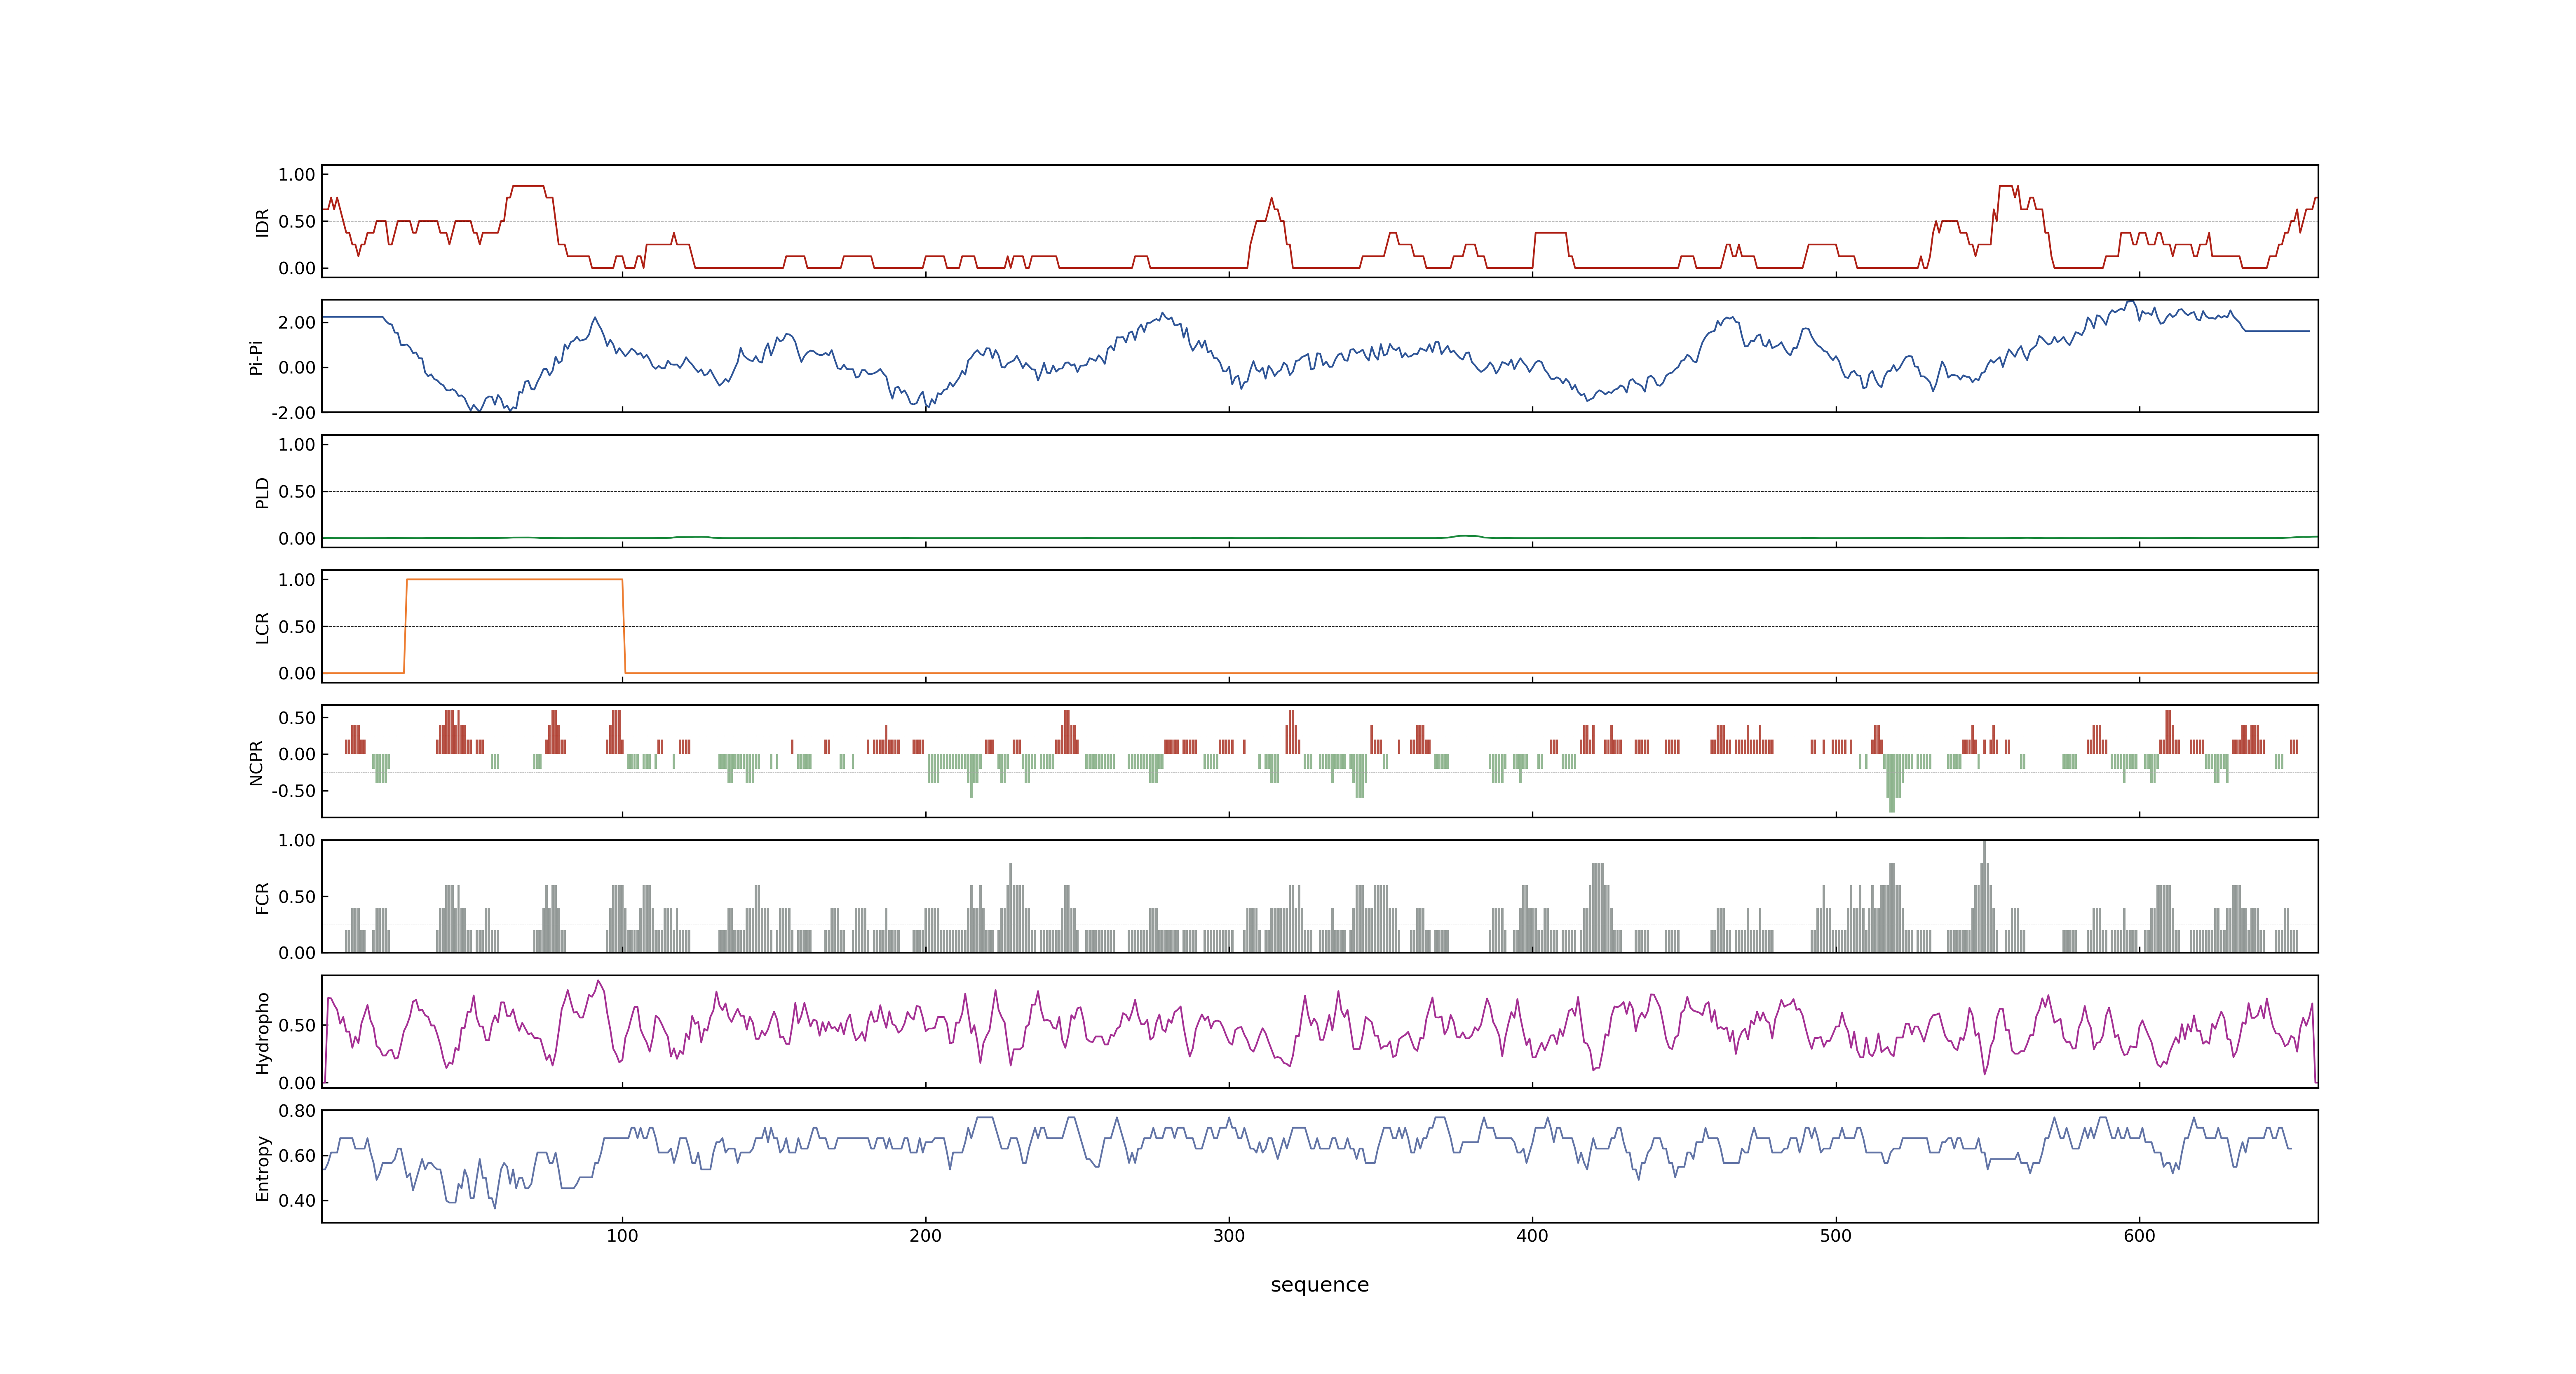Screen dimensions: 2576x1374
Task: Click the x-axis tick label "500"
Action: pos(1836,1236)
